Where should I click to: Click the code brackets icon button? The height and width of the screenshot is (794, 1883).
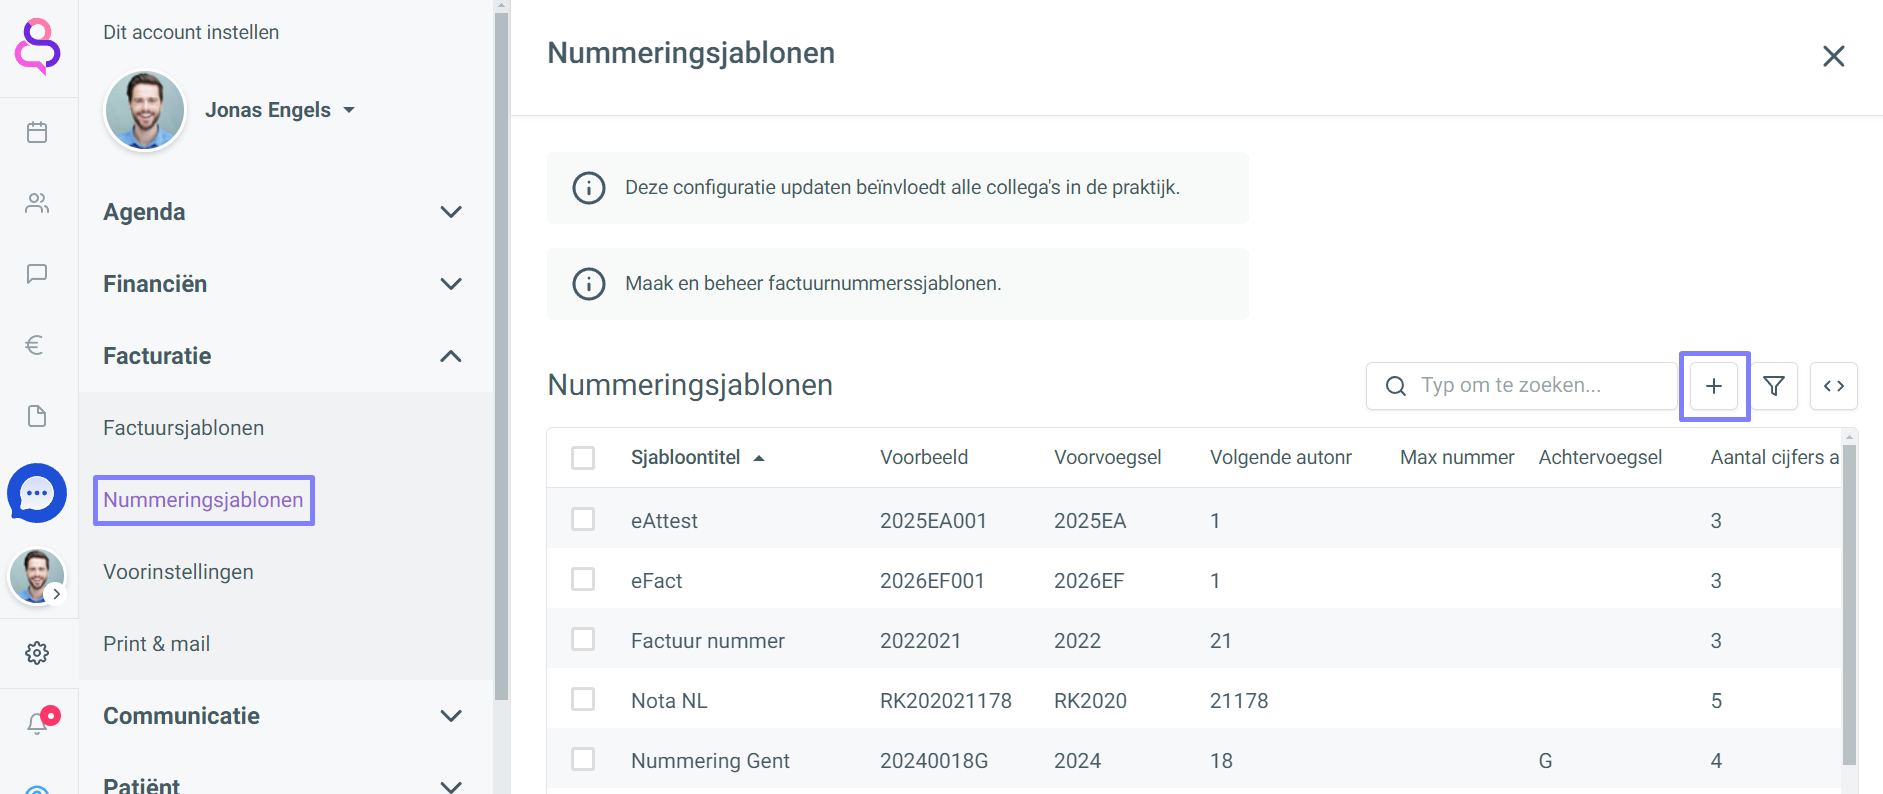coord(1834,386)
